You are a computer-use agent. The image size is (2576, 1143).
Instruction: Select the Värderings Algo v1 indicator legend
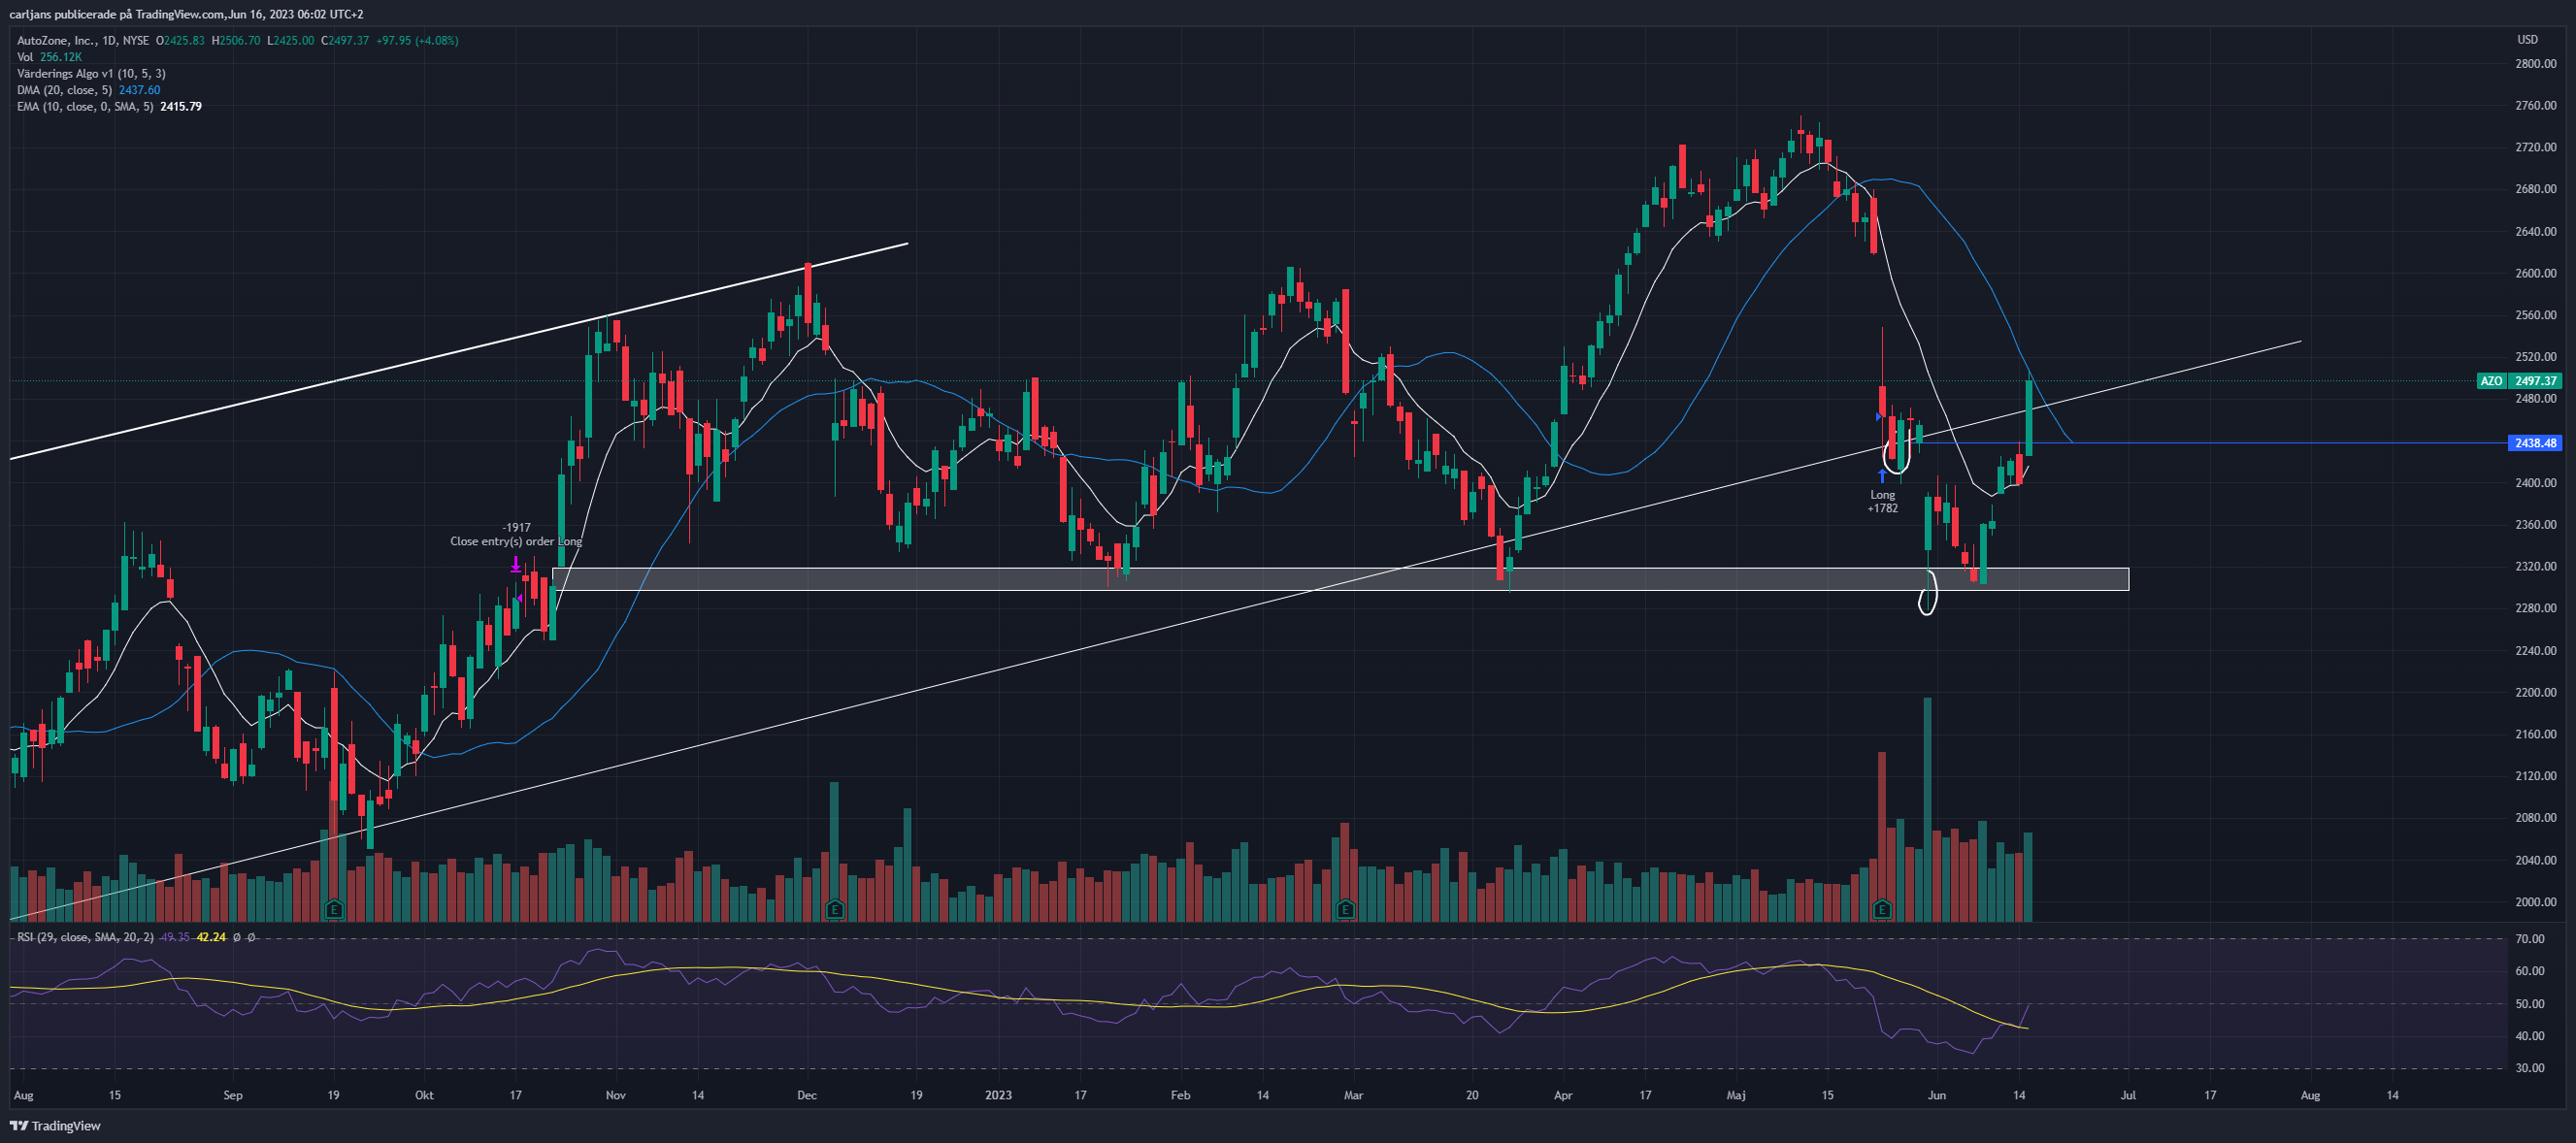[x=91, y=74]
